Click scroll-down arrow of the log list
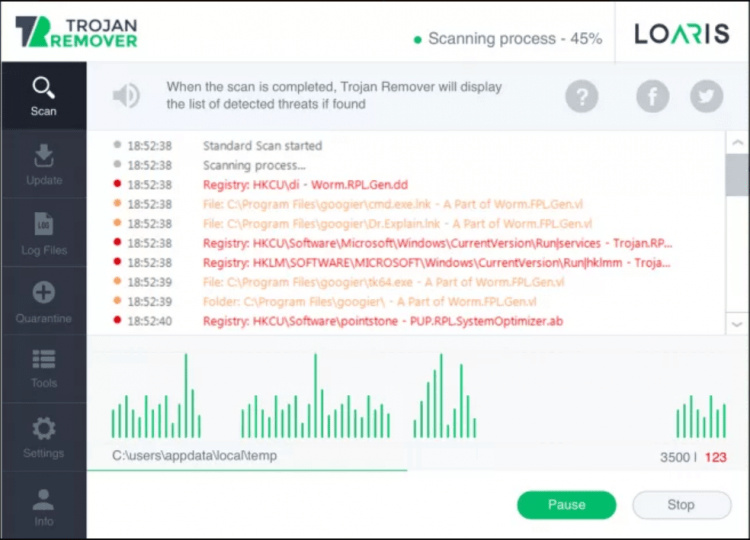This screenshot has width=750, height=540. point(737,324)
